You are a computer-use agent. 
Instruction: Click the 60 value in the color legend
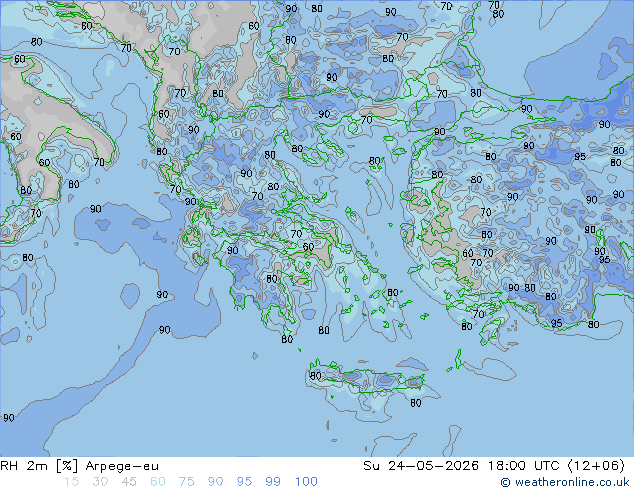pyautogui.click(x=158, y=482)
